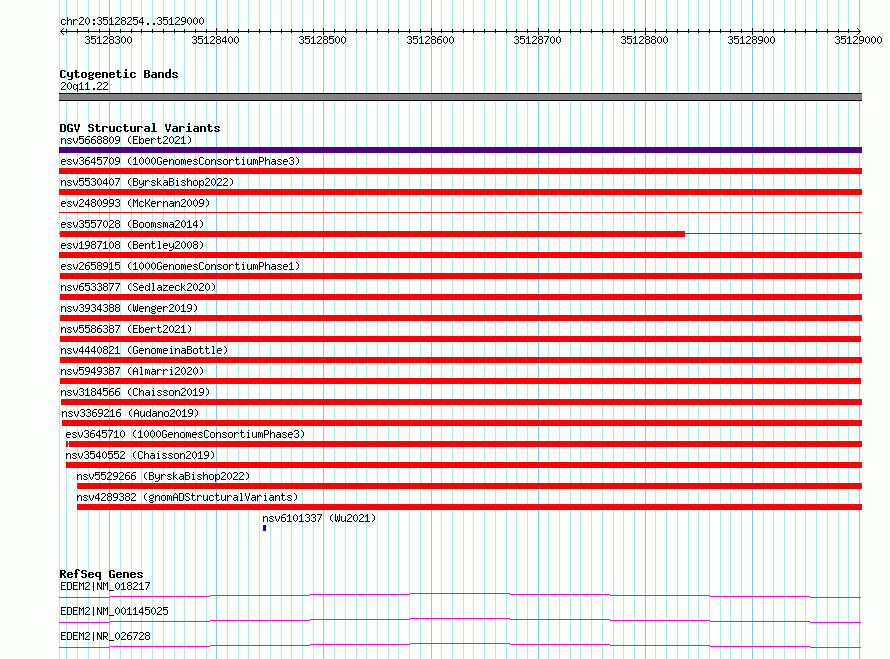The height and width of the screenshot is (659, 890).
Task: Open the nsv3369216 (Audano2019) variant label
Action: pyautogui.click(x=130, y=413)
